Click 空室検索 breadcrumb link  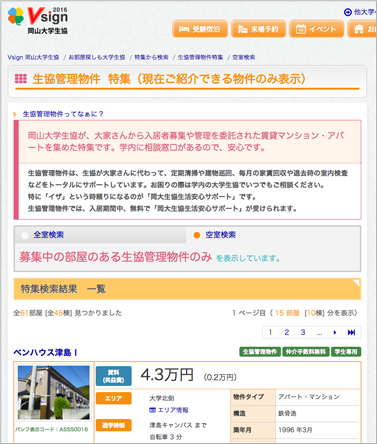244,57
